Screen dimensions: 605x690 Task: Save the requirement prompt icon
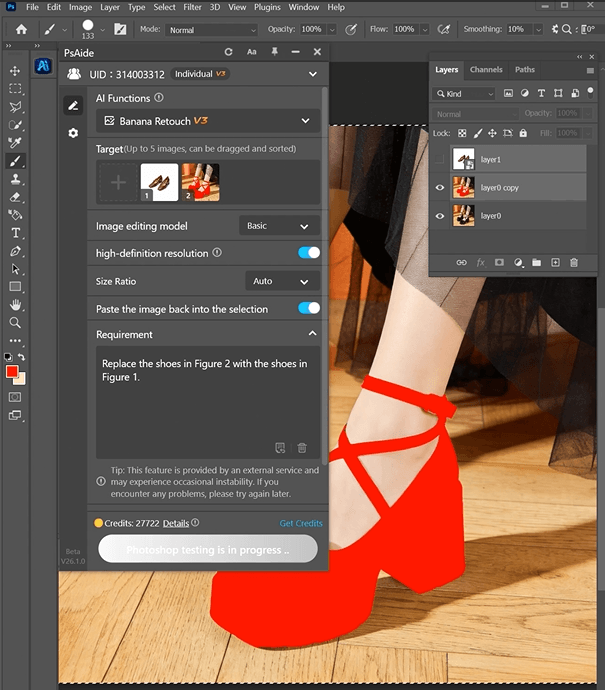[x=280, y=448]
